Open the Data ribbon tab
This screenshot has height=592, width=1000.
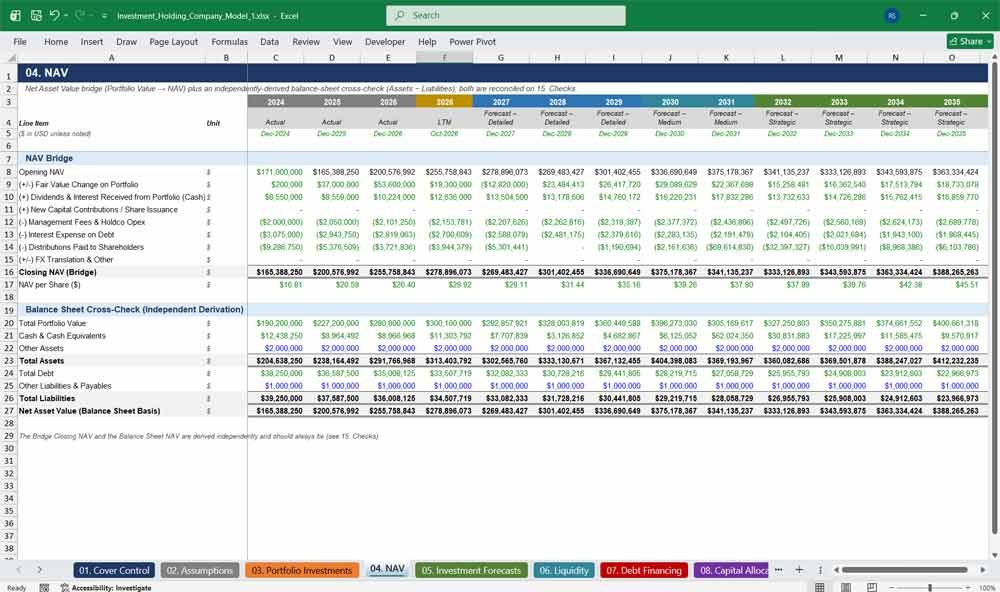pos(269,41)
